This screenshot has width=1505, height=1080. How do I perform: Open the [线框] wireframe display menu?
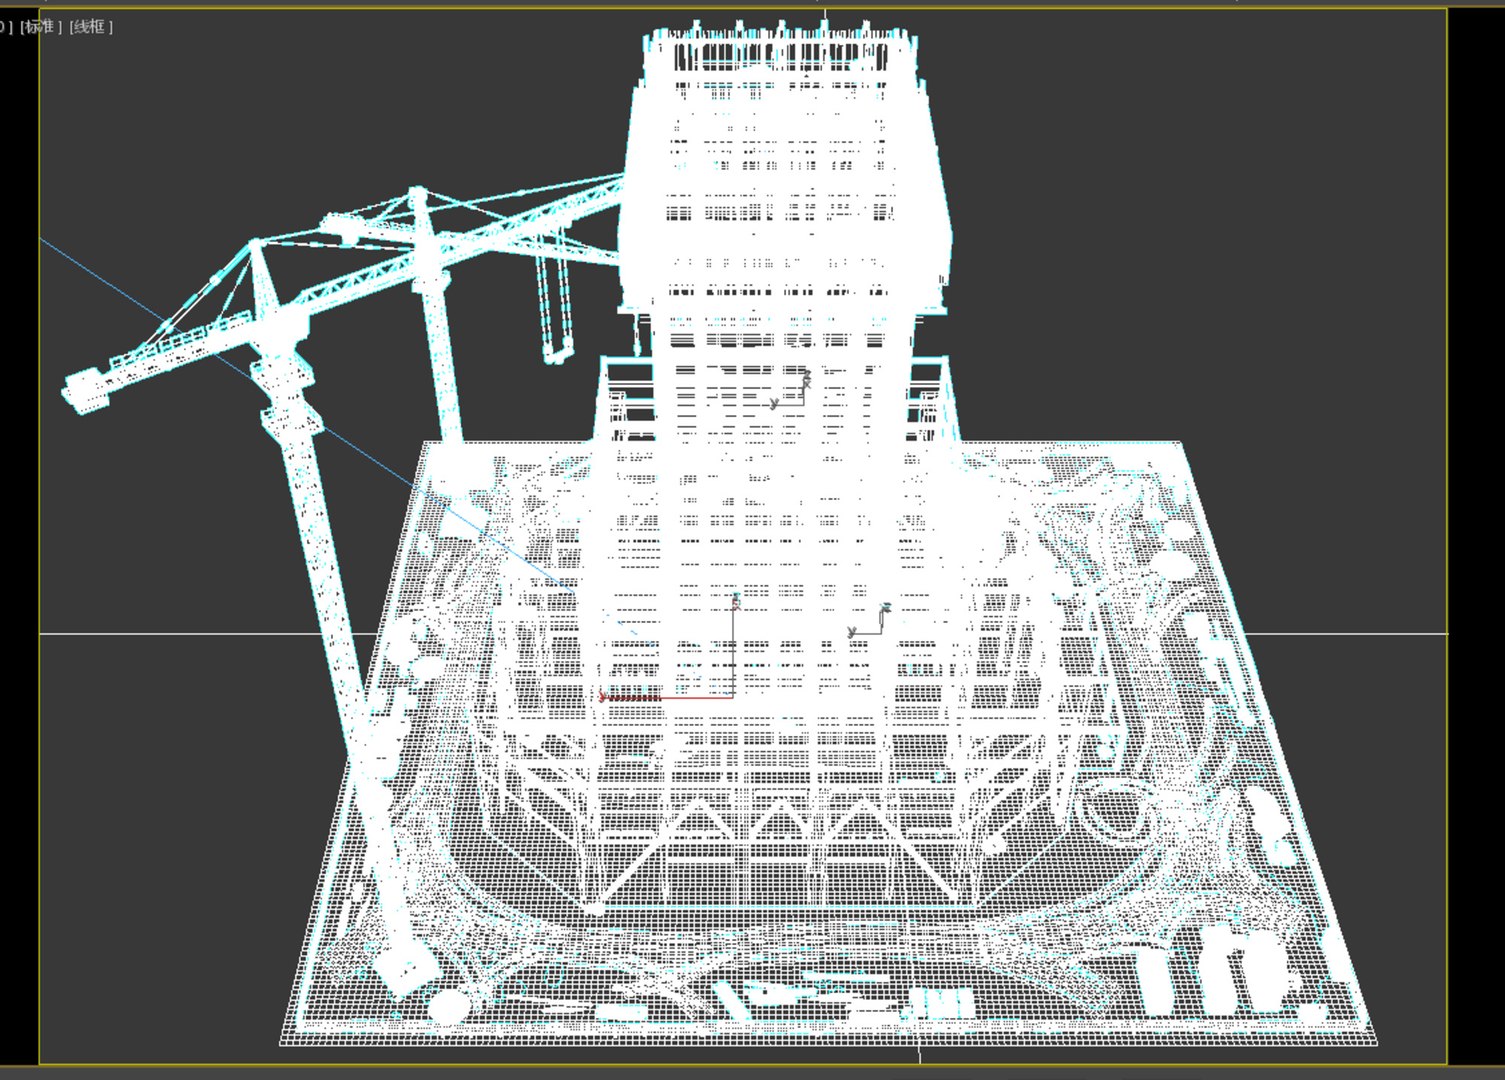[x=91, y=27]
